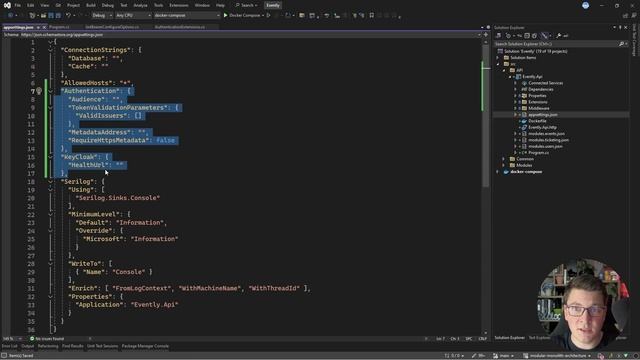Open the docker-compose startup project dropdown
The height and width of the screenshot is (360, 640).
click(187, 16)
